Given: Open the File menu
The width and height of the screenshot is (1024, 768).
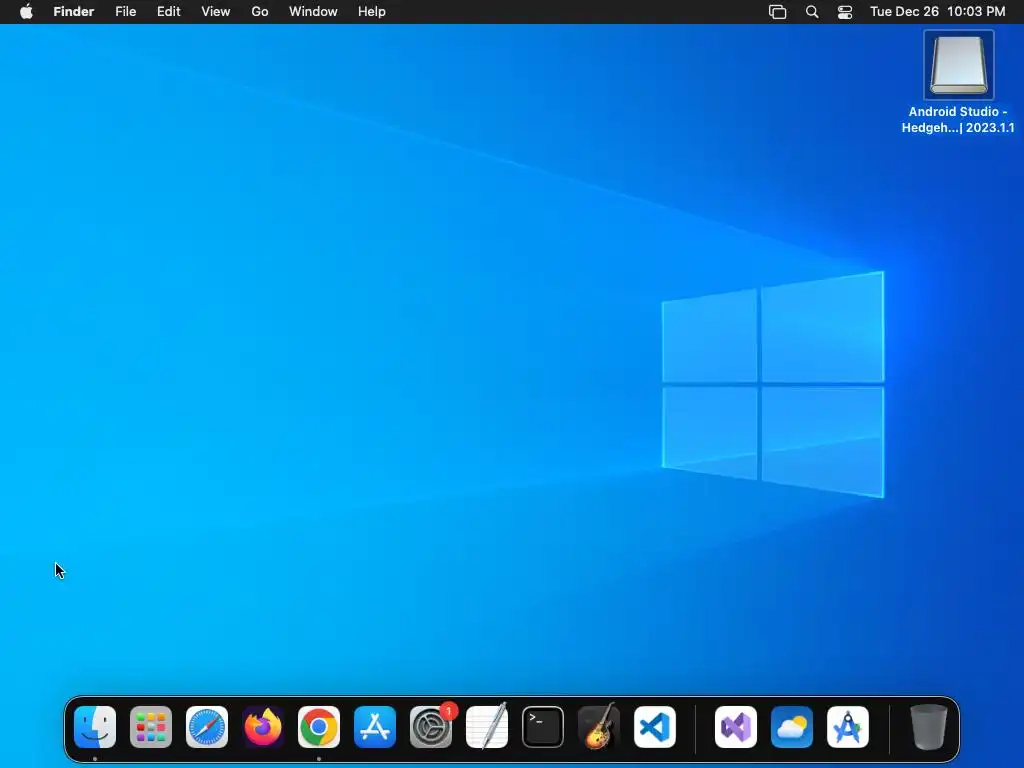Looking at the screenshot, I should (125, 12).
